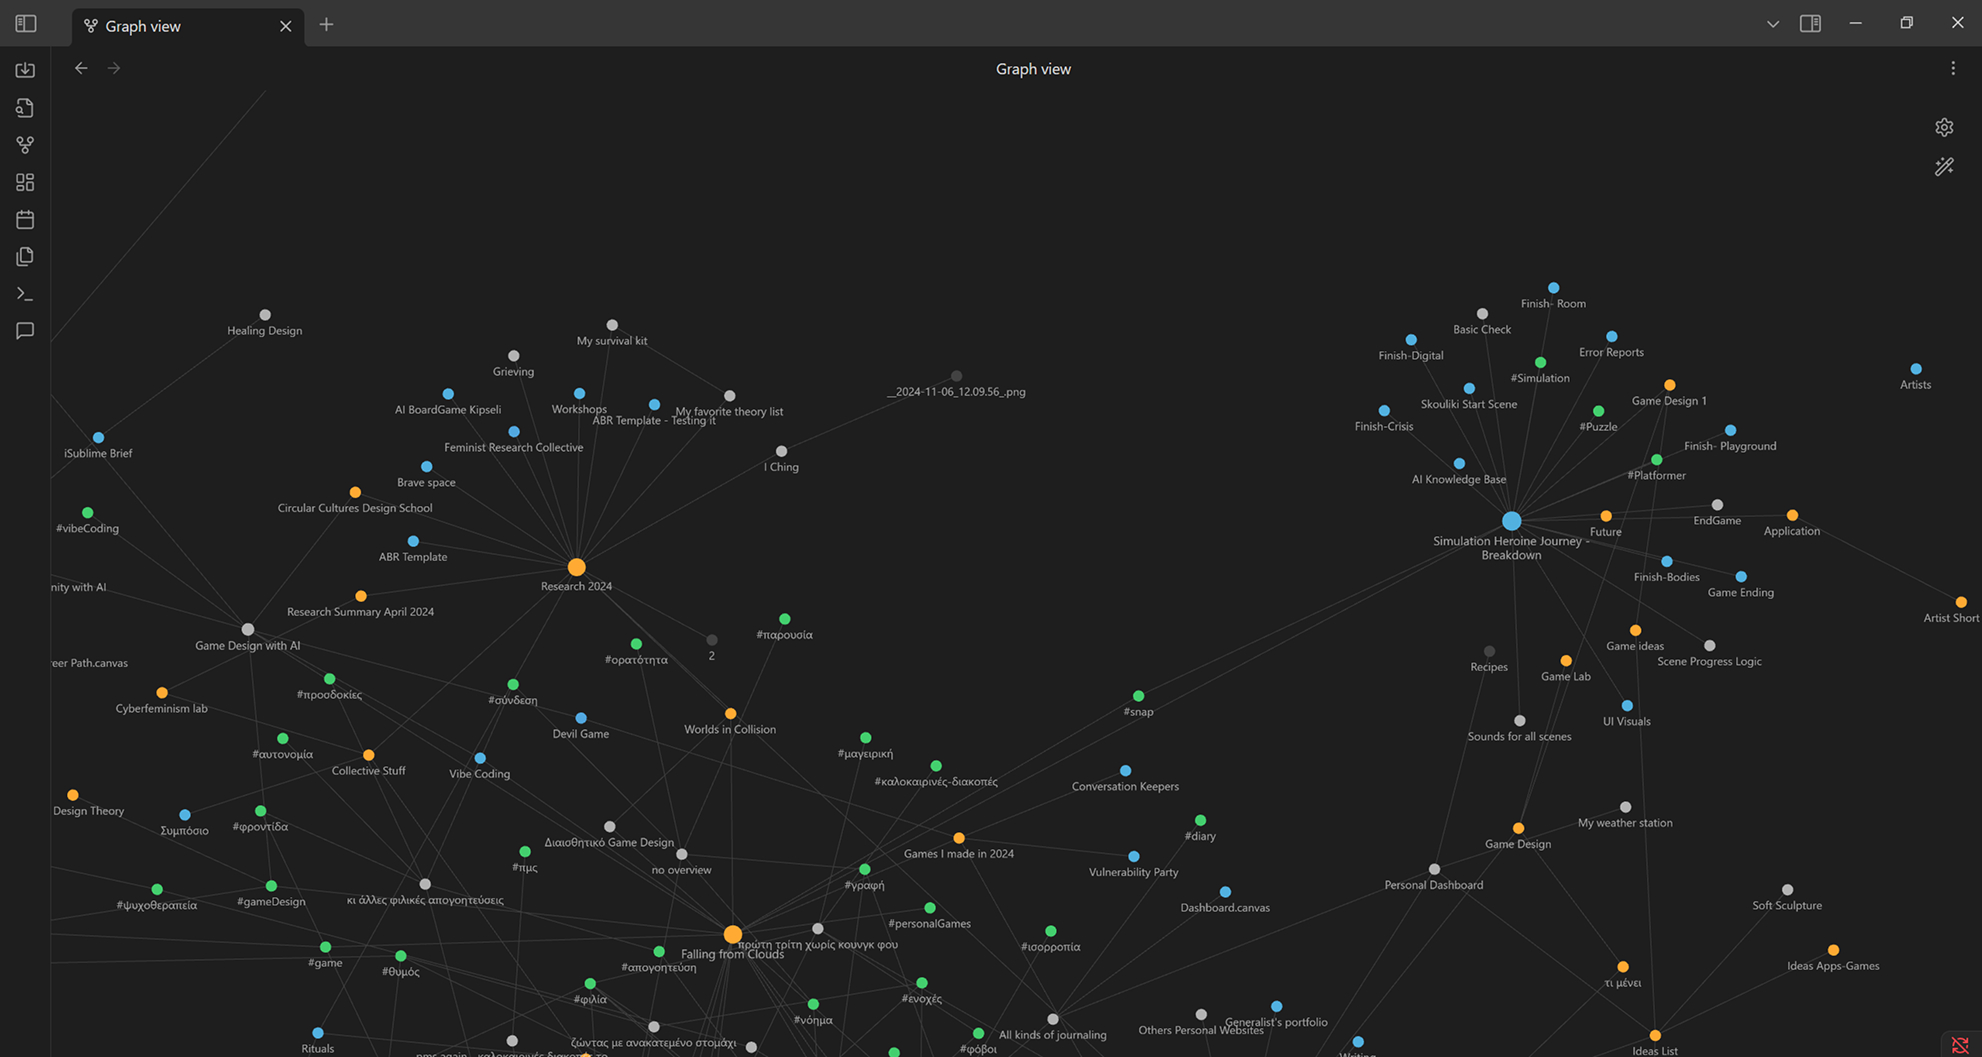The height and width of the screenshot is (1057, 1982).
Task: Close the Graph view tab
Action: (x=285, y=26)
